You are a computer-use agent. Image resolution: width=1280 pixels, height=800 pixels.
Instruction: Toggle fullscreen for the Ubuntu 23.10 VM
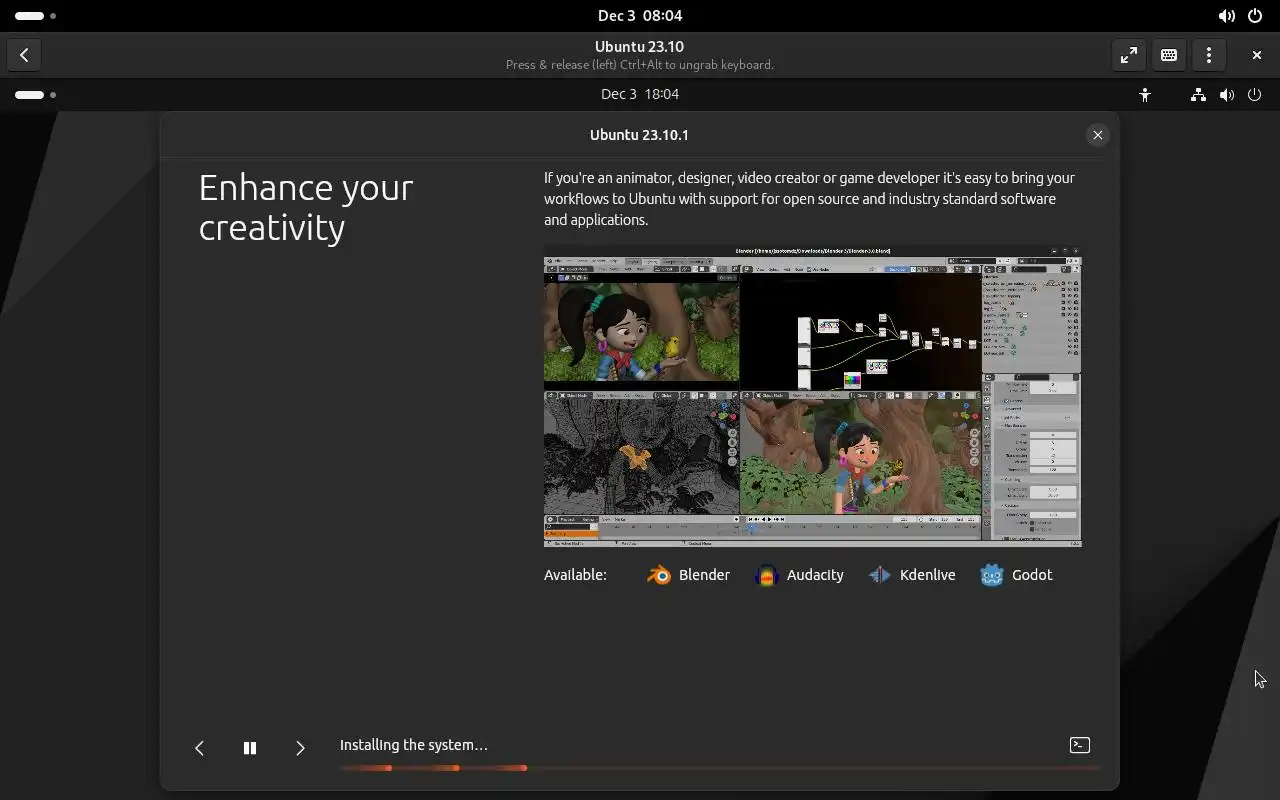click(x=1128, y=55)
